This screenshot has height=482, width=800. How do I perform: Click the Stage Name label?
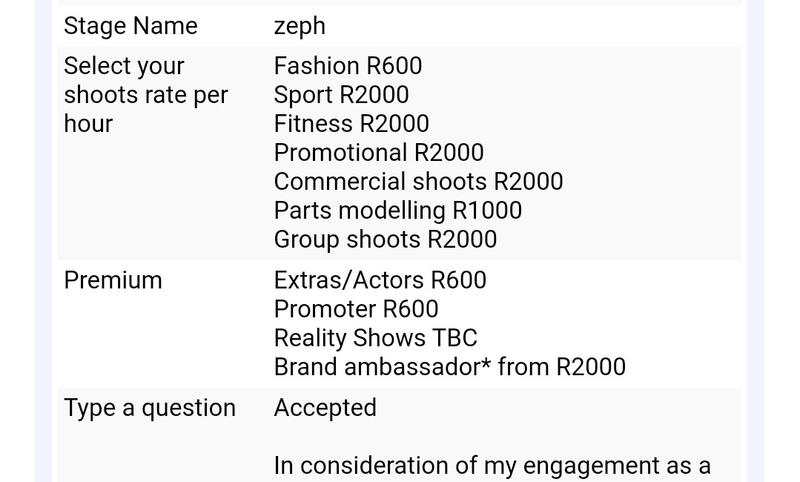pyautogui.click(x=131, y=26)
